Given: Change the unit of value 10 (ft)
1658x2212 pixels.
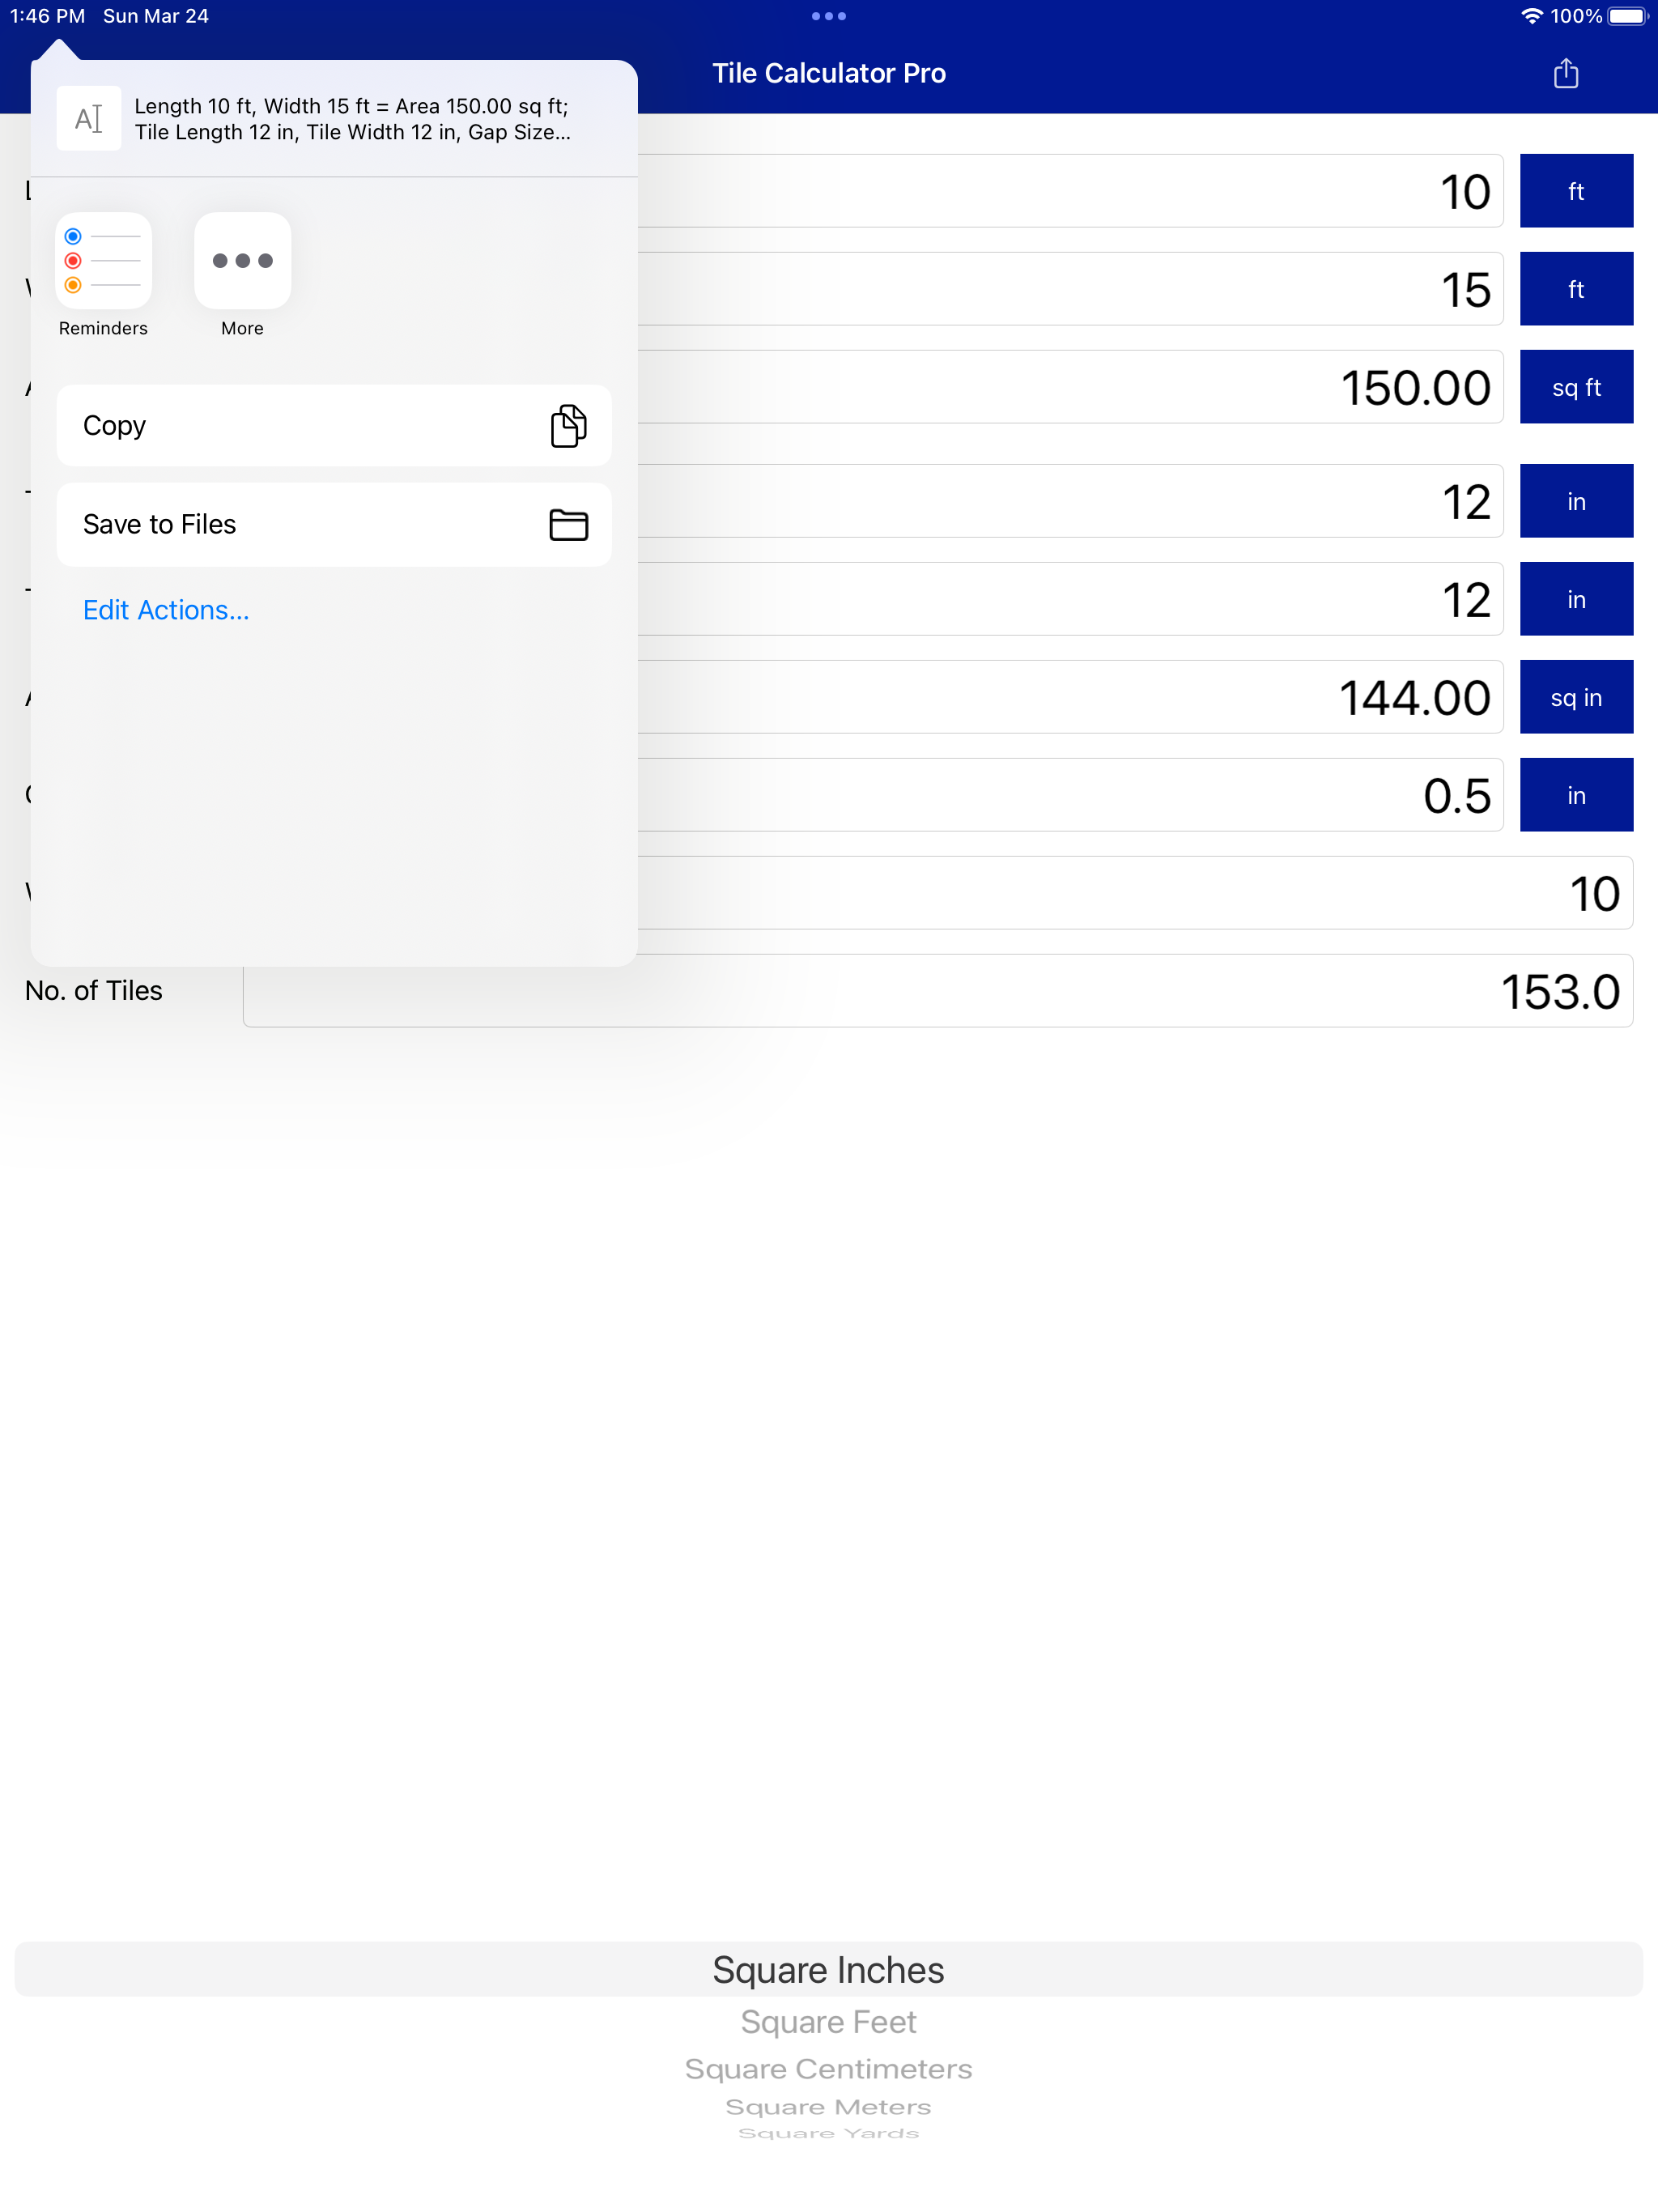Looking at the screenshot, I should [x=1576, y=191].
